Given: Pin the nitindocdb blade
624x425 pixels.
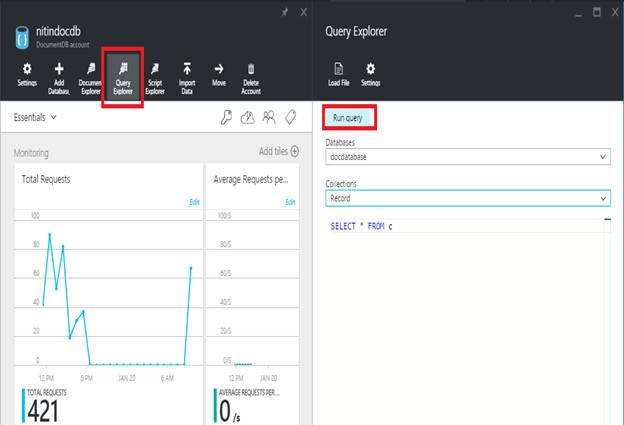Looking at the screenshot, I should point(285,12).
